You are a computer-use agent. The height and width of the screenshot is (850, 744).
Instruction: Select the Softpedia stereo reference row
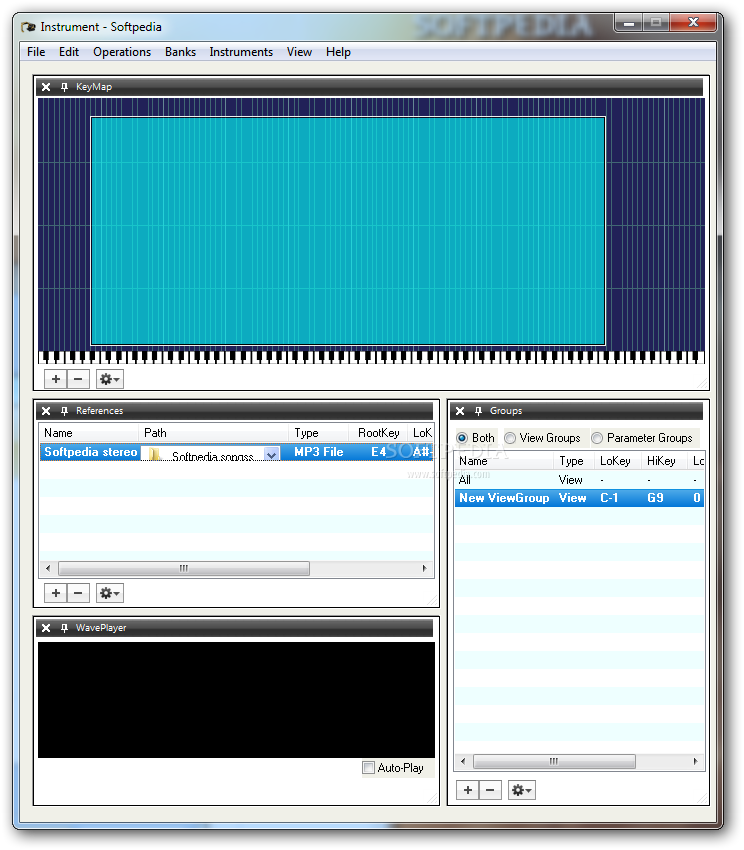[236, 452]
